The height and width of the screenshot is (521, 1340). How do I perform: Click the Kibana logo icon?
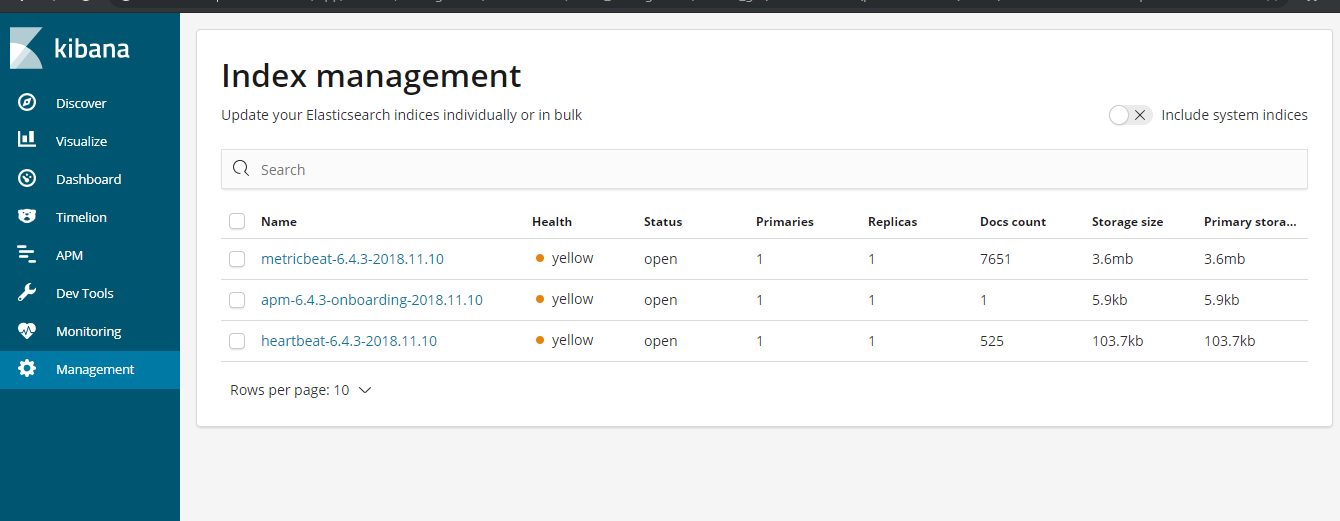click(27, 48)
